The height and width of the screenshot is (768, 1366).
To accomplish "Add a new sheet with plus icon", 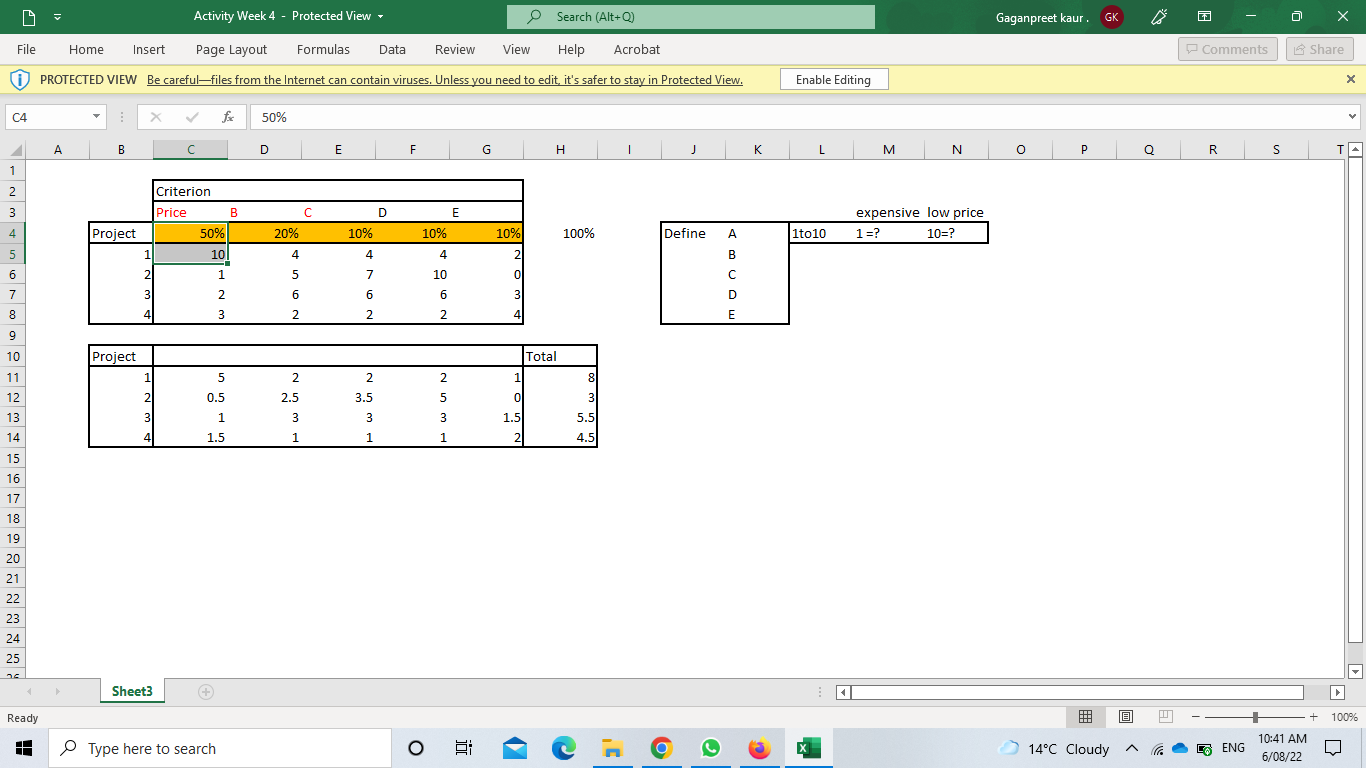I will [x=206, y=691].
